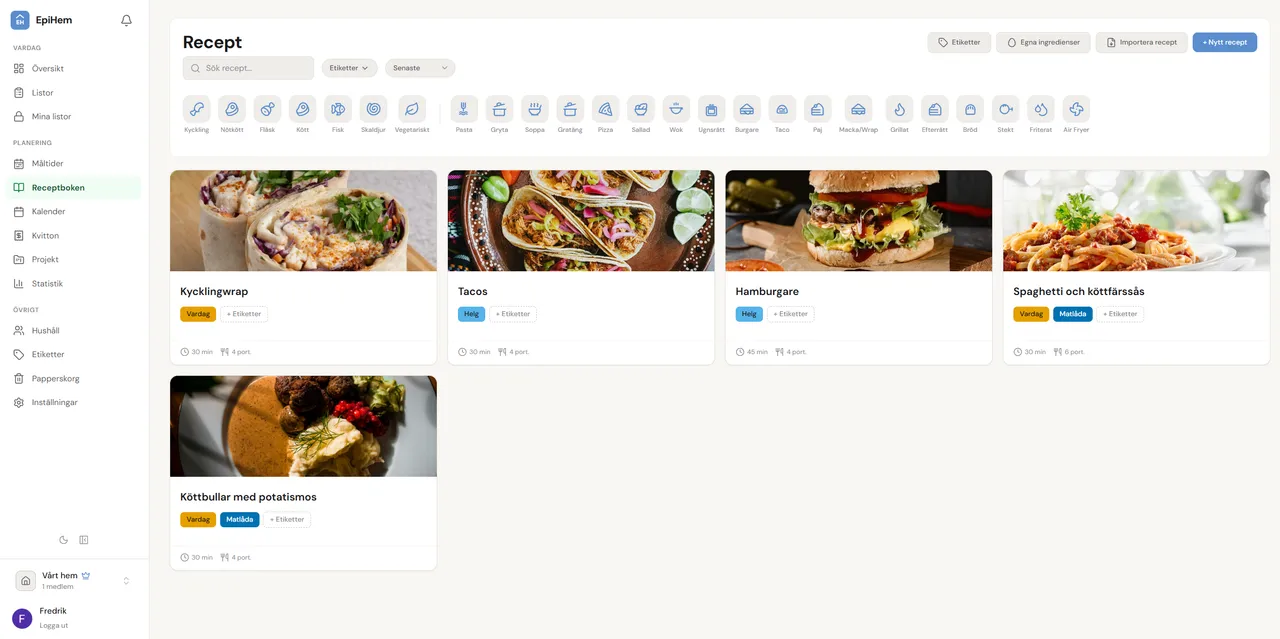Filter by Paj dish icon
The width and height of the screenshot is (1280, 639).
click(x=817, y=109)
